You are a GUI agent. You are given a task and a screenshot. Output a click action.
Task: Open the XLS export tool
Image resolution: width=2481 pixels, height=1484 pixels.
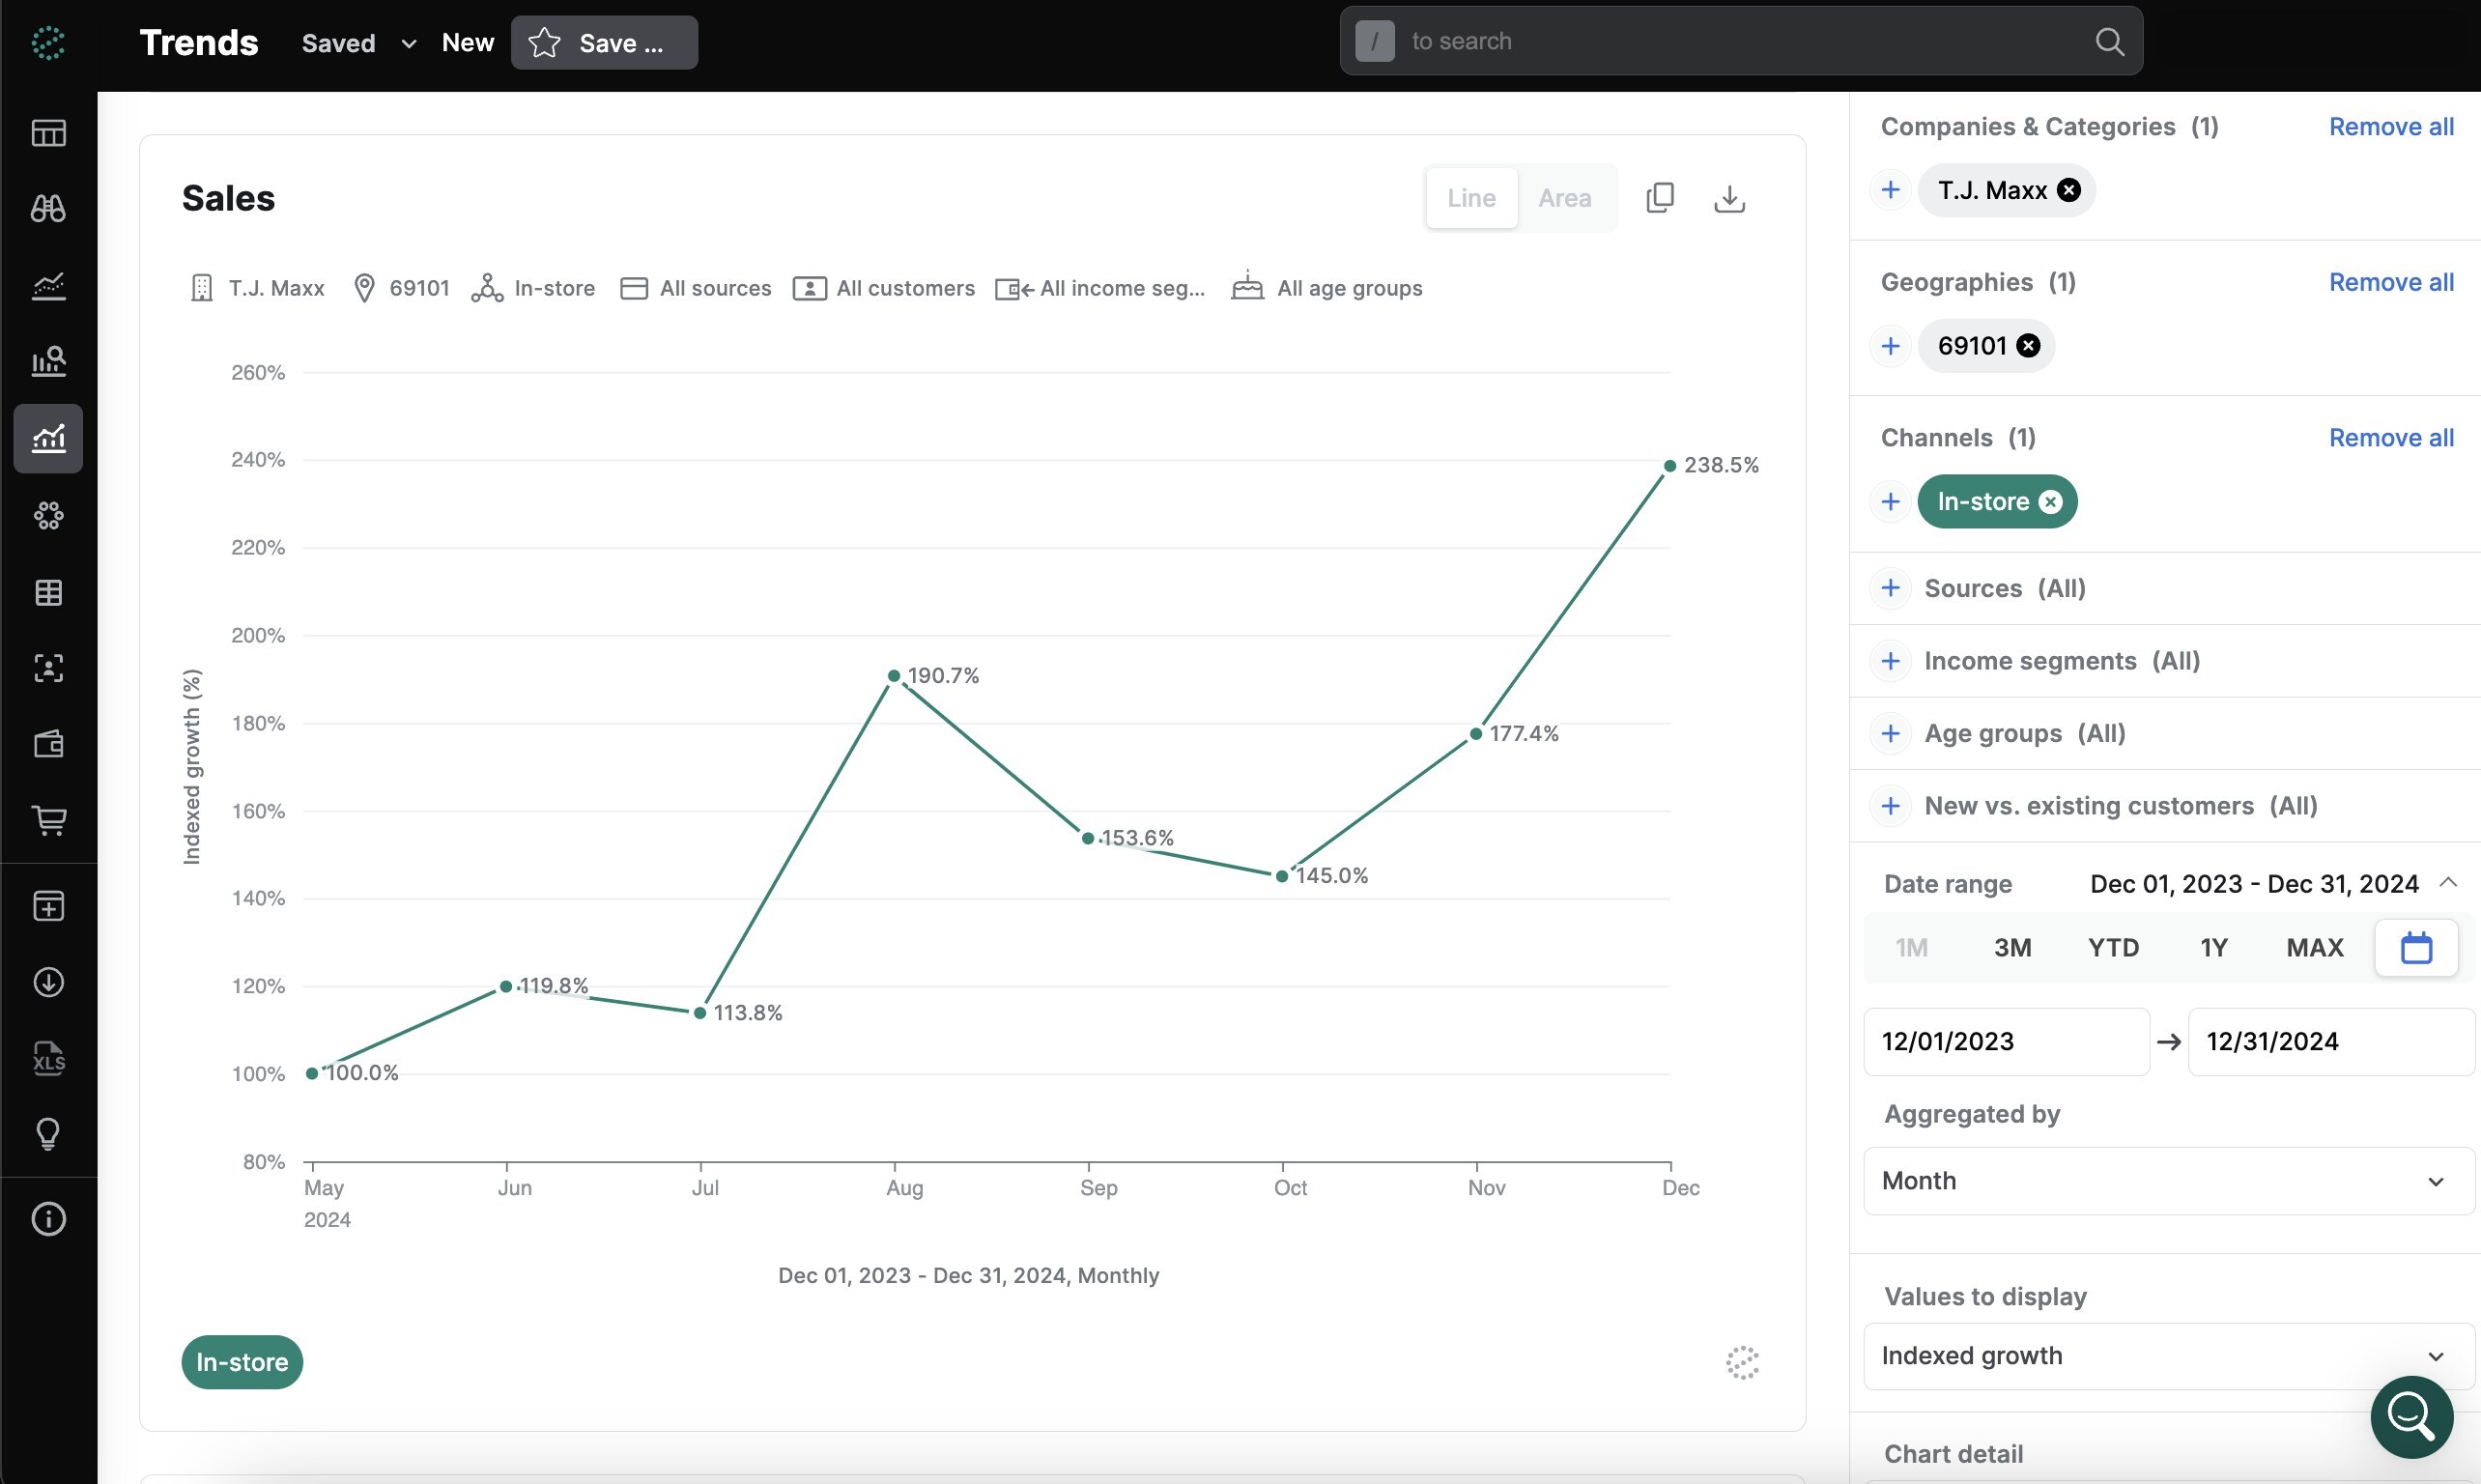tap(49, 1058)
